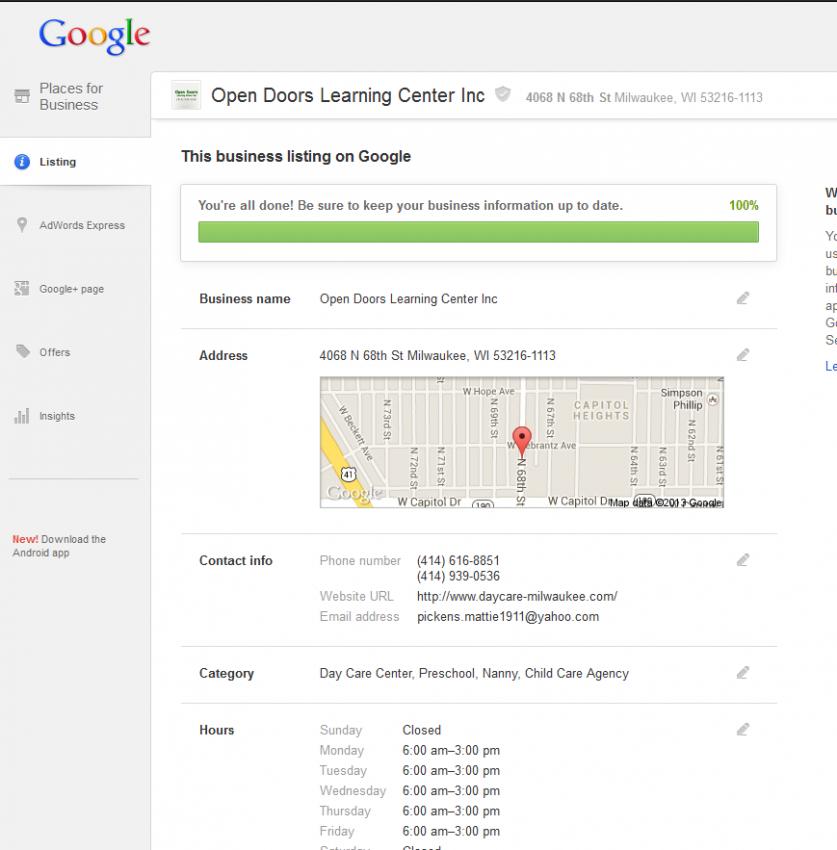Image resolution: width=837 pixels, height=850 pixels.
Task: Open website URL daycare-milwaukee.com
Action: 517,597
